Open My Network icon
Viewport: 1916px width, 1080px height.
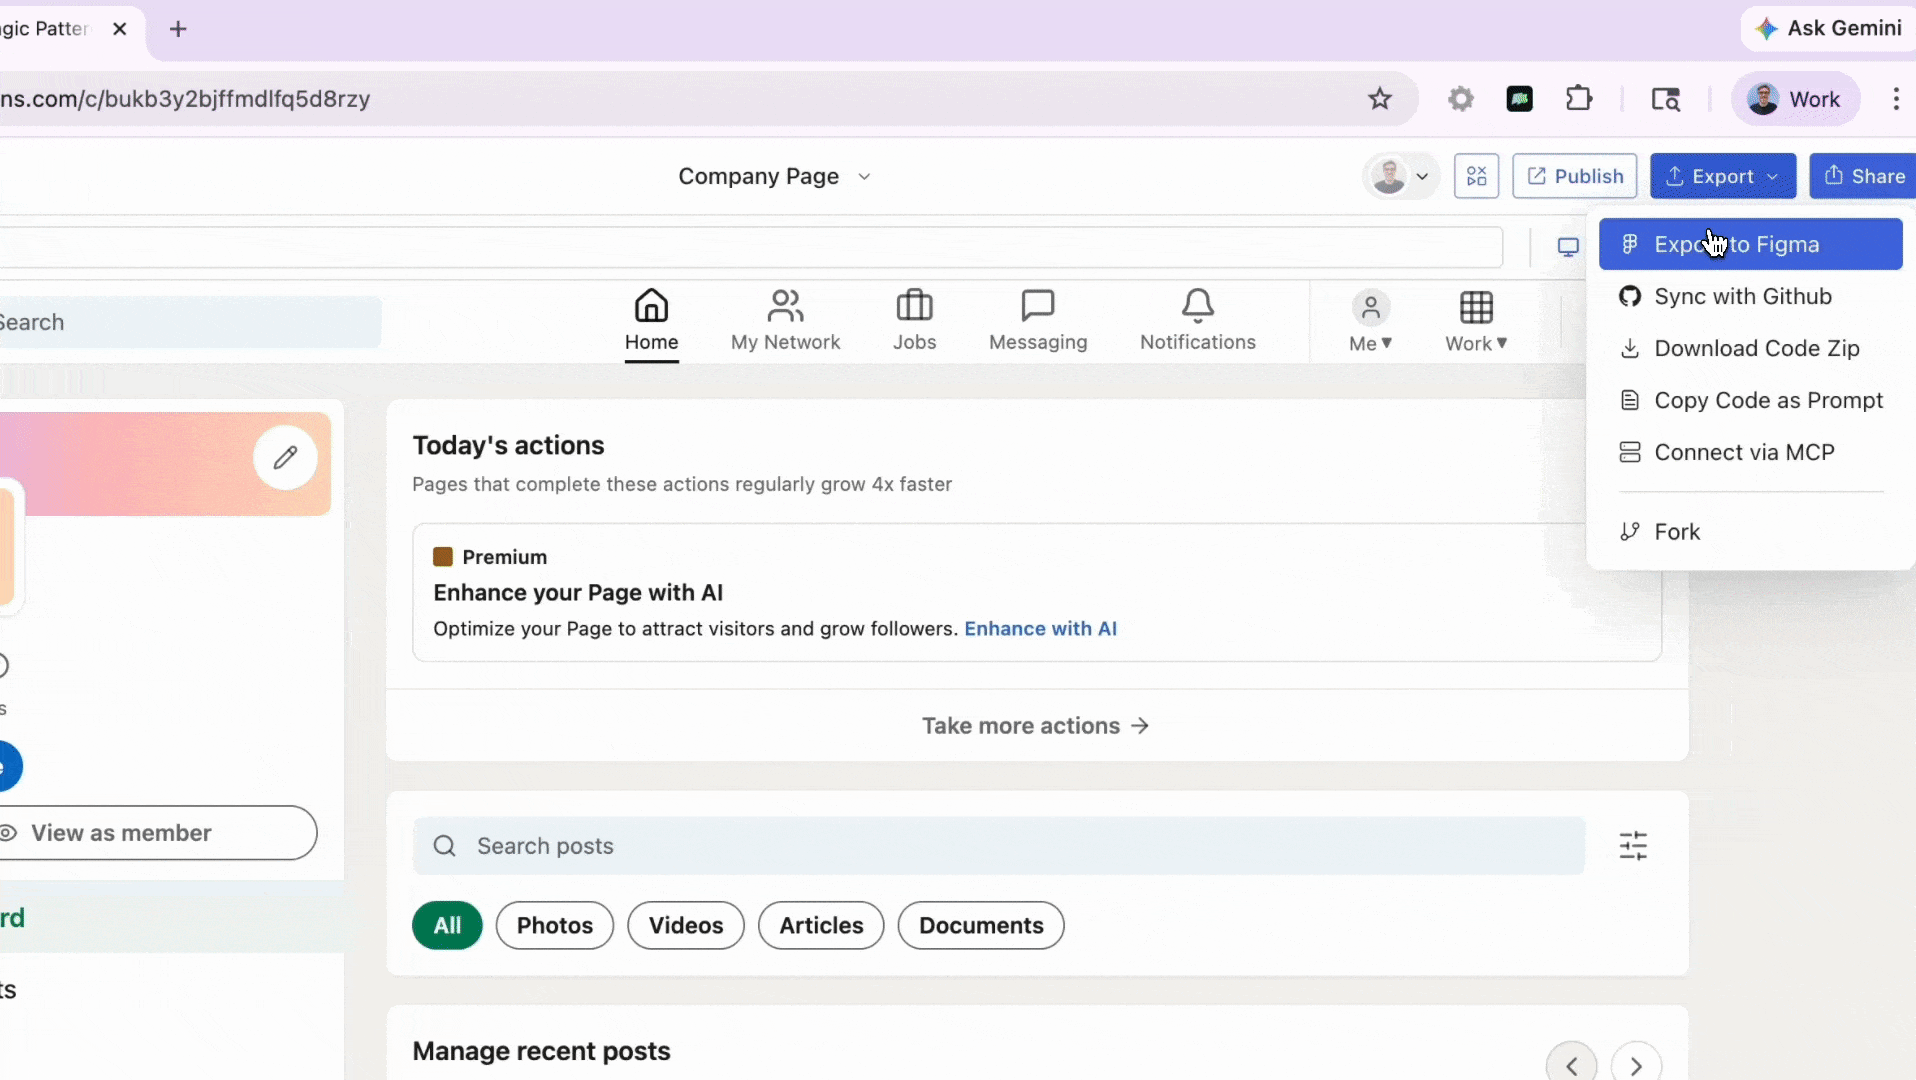[x=785, y=306]
